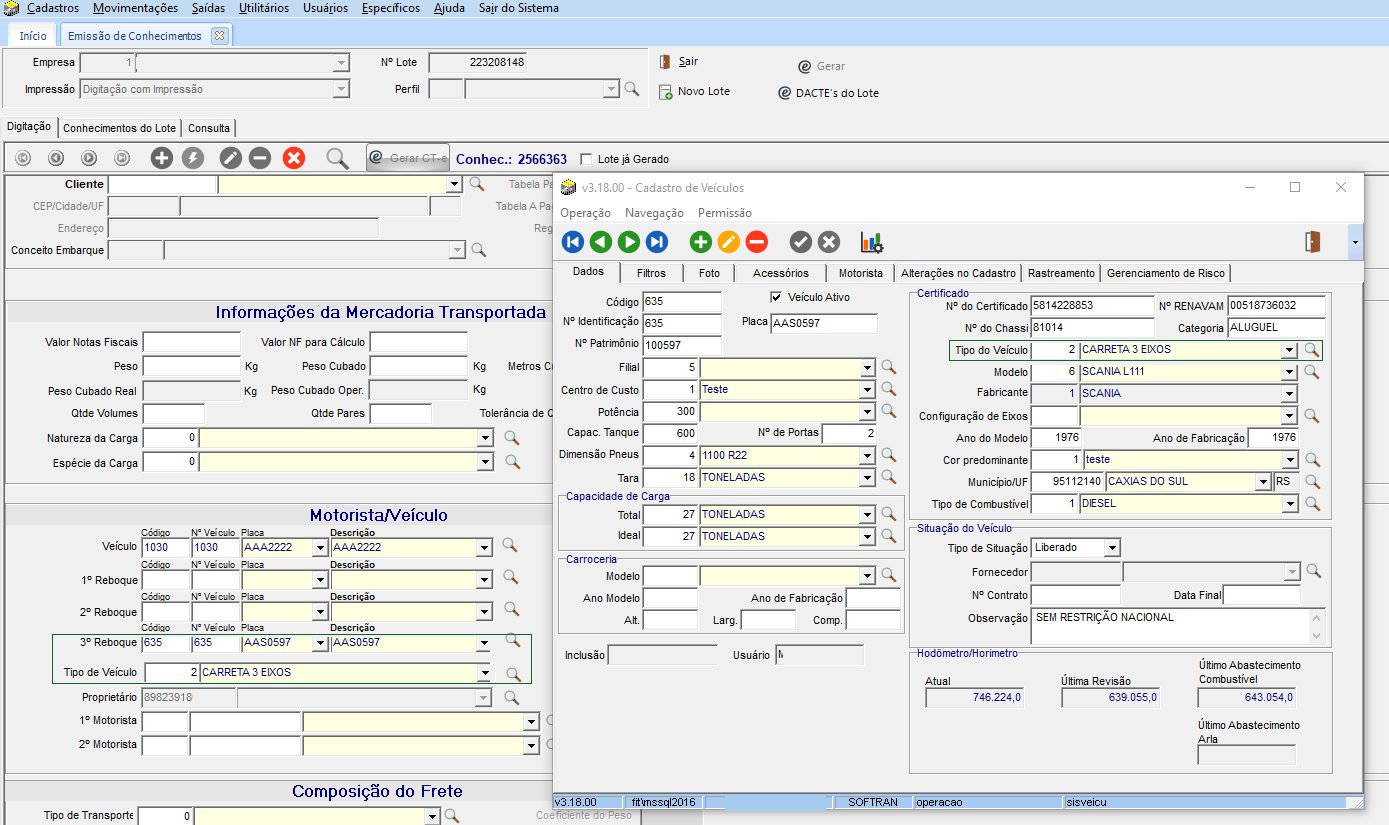Click the lightning bolt icon in Digitação toolbar
Image resolution: width=1389 pixels, height=825 pixels.
pos(193,158)
